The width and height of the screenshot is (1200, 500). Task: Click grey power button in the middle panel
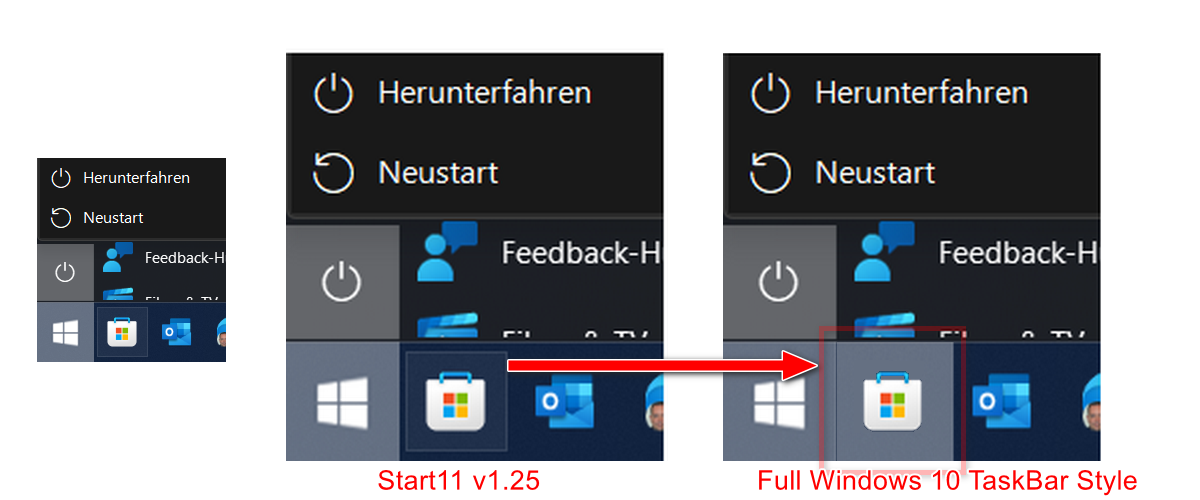[x=342, y=283]
